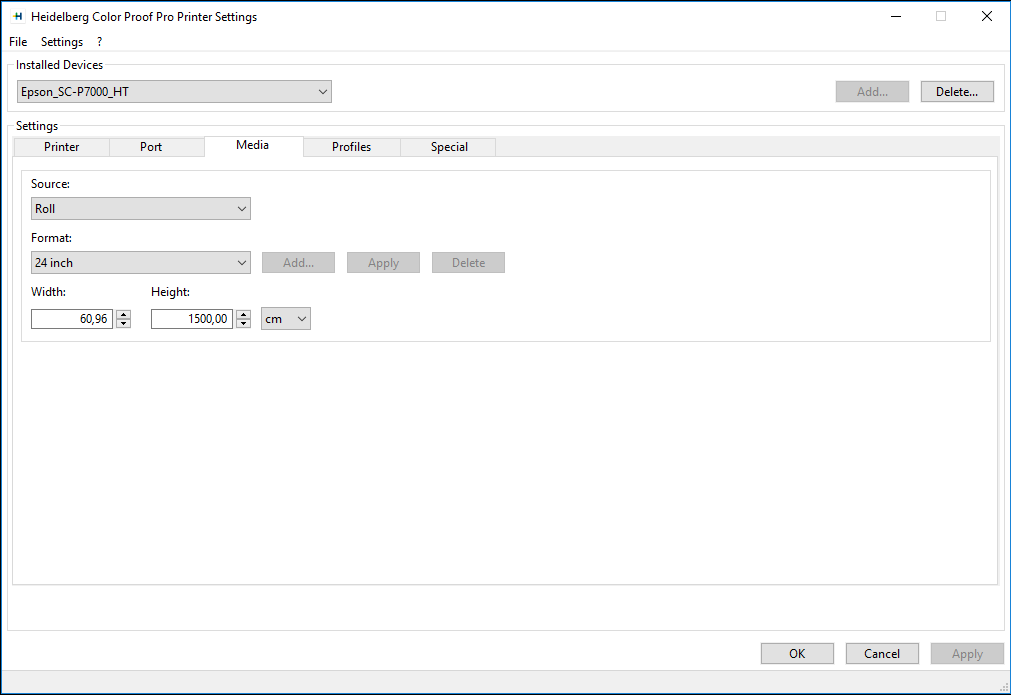
Task: Decrease Height with the down arrow
Action: [x=244, y=324]
